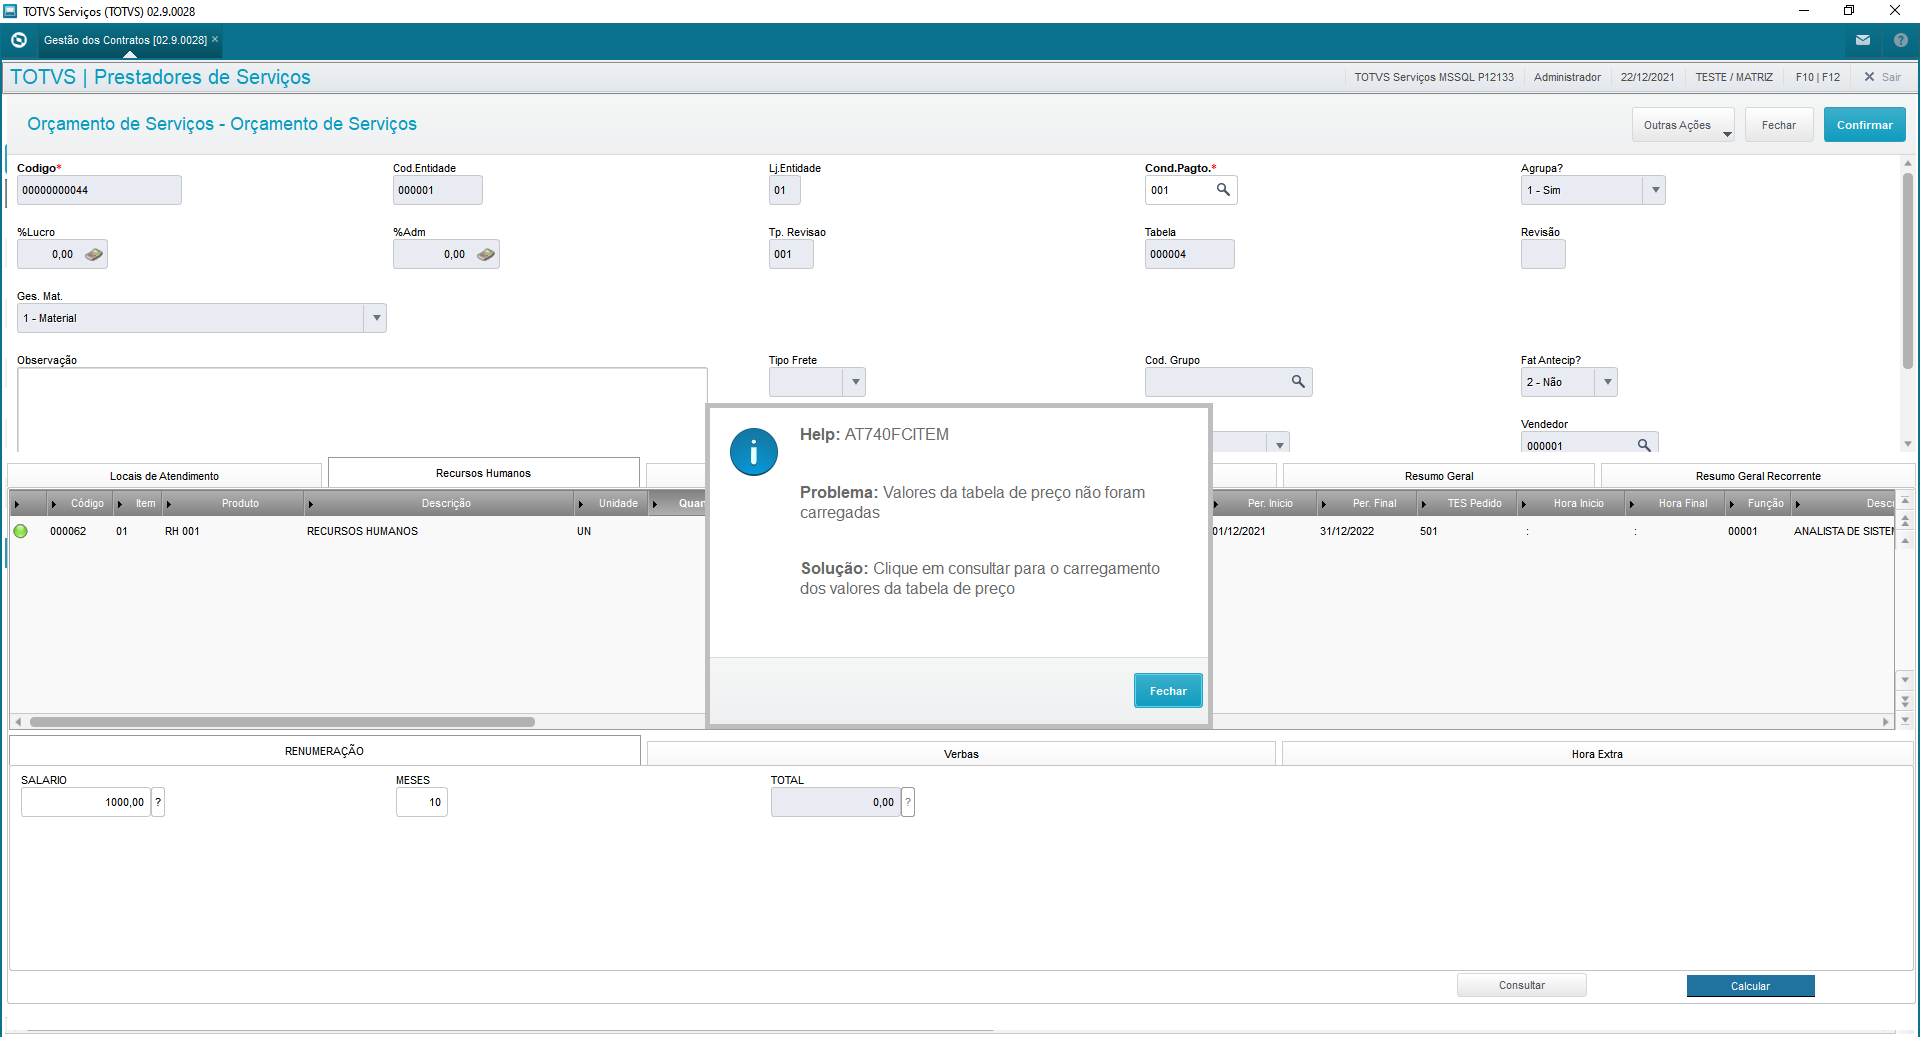Click the form vertical scrollbar thumb

(1908, 270)
